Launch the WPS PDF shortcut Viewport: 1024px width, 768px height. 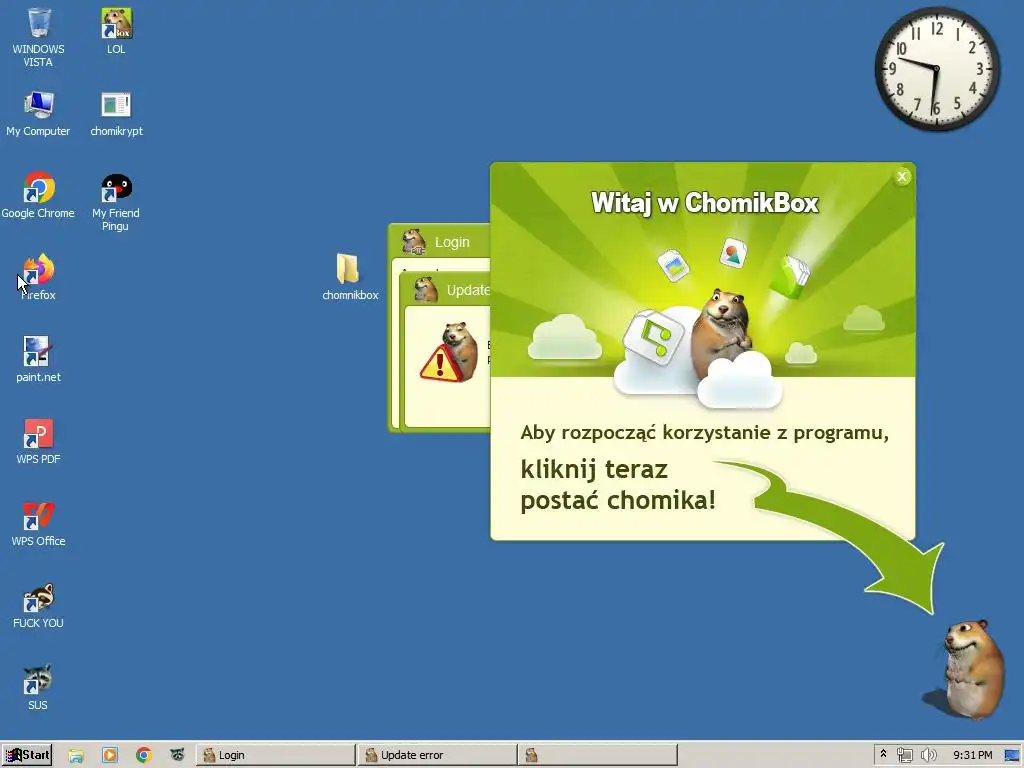click(38, 441)
